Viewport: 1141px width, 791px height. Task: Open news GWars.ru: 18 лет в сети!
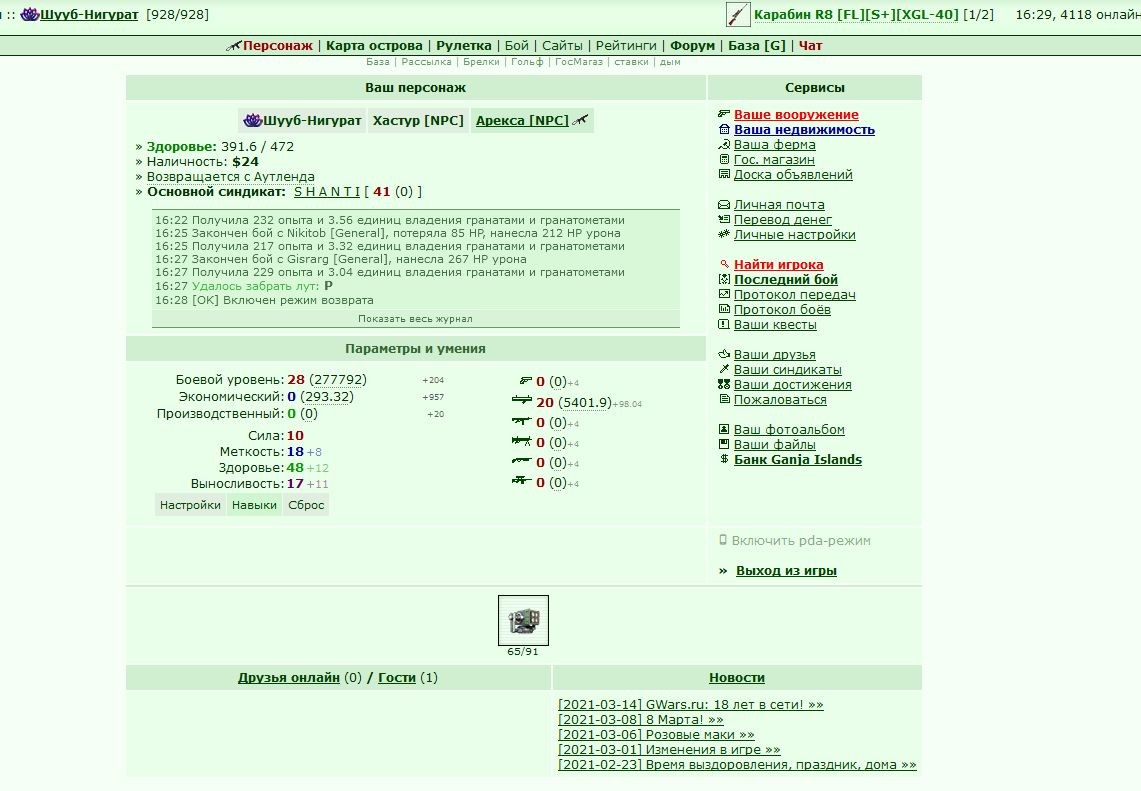(691, 704)
